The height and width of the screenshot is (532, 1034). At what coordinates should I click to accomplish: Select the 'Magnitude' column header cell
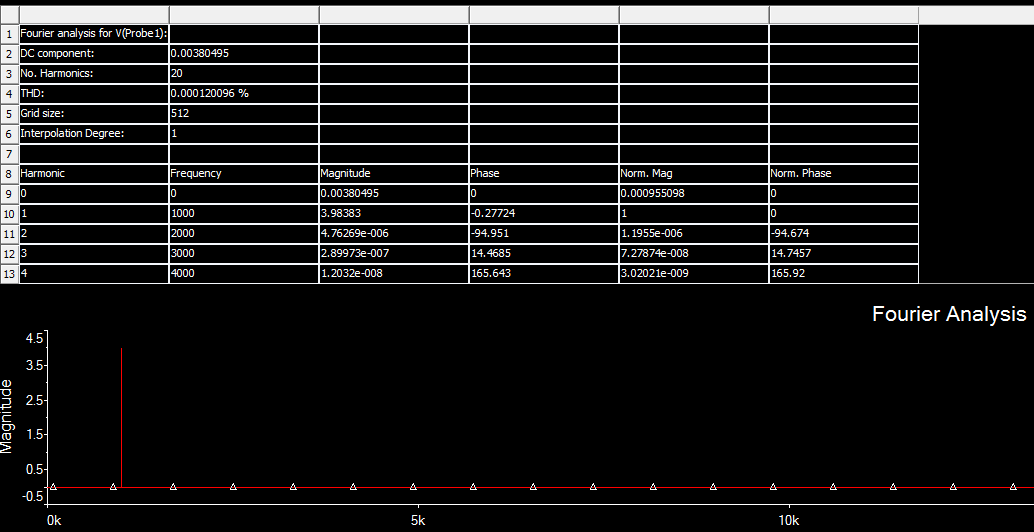point(394,173)
